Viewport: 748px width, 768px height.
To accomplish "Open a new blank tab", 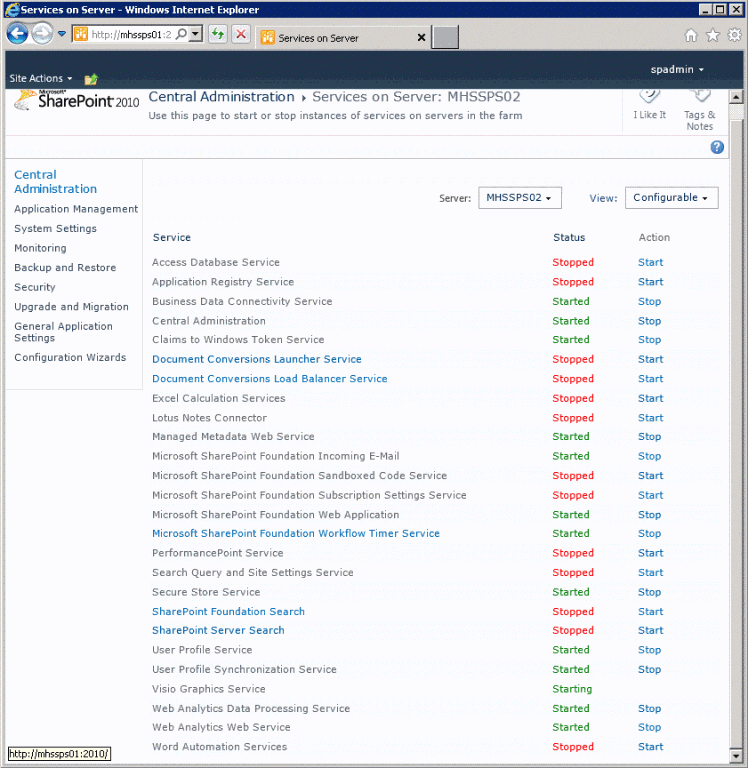I will coord(445,38).
